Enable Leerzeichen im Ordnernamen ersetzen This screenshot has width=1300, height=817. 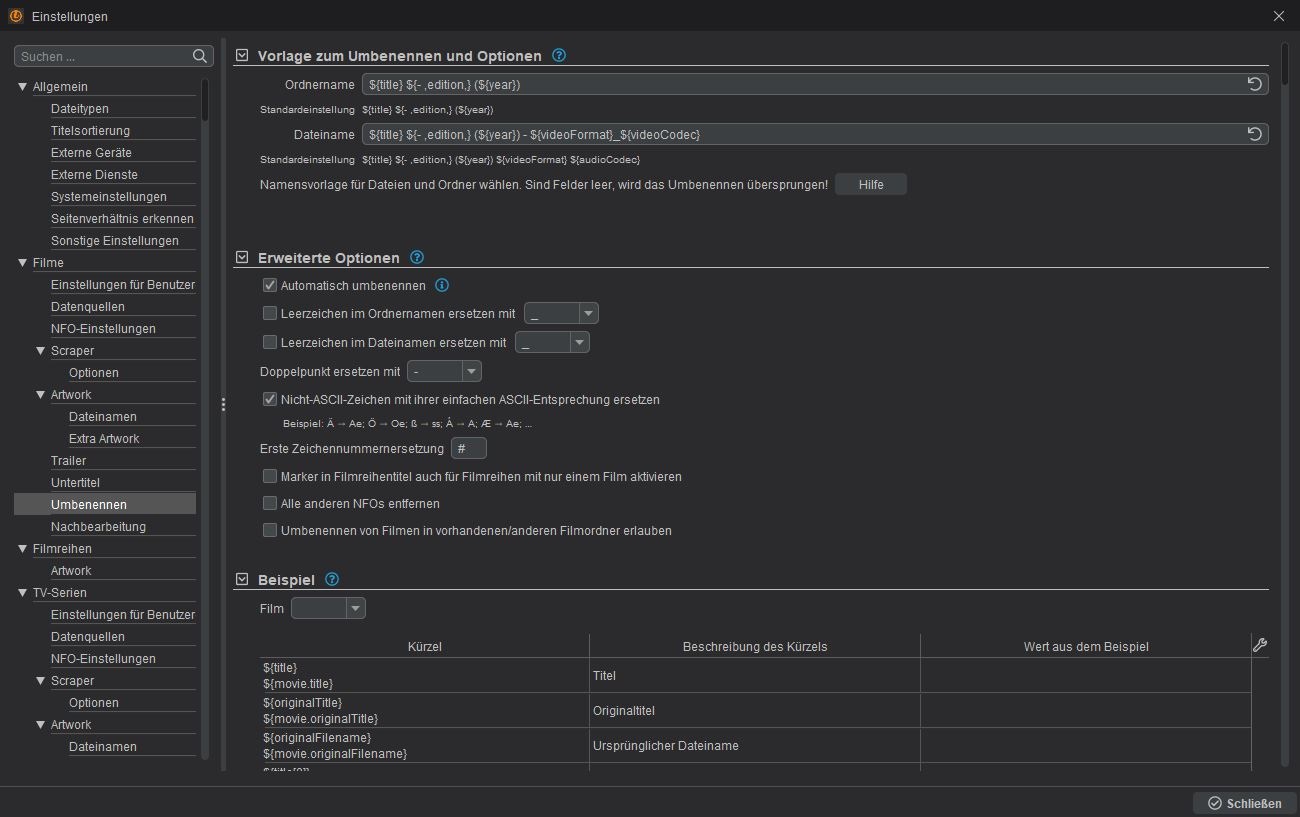(x=270, y=313)
